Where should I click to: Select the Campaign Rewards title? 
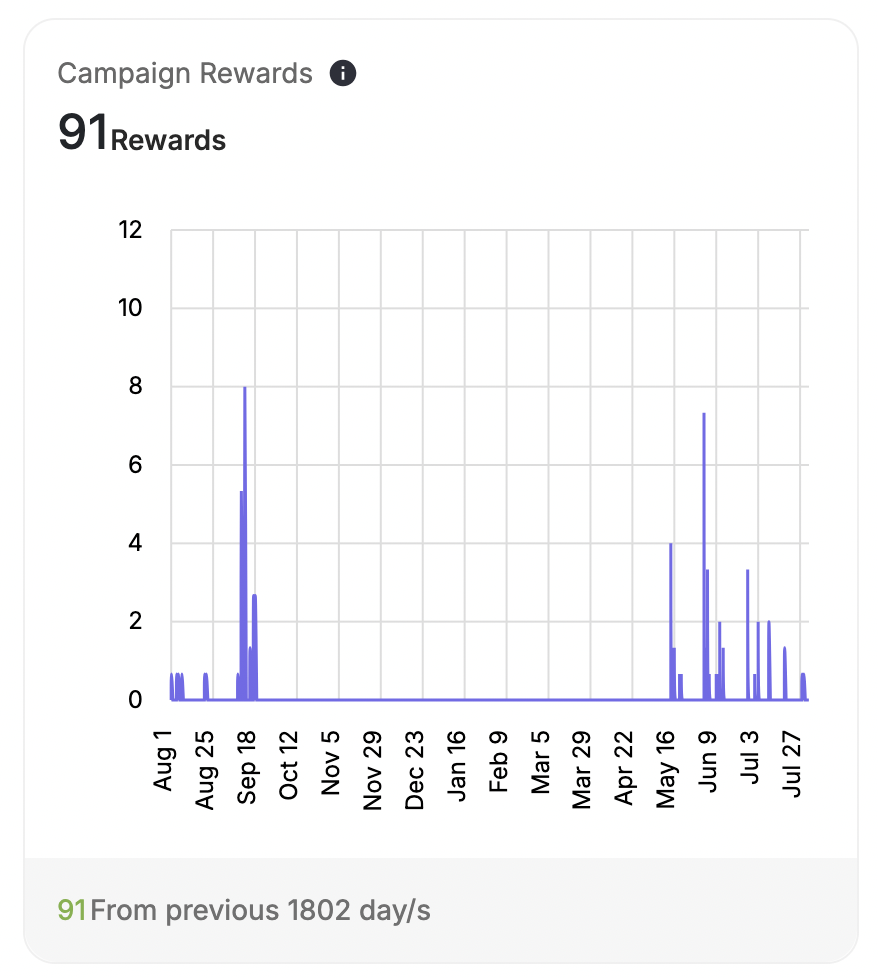coord(185,73)
